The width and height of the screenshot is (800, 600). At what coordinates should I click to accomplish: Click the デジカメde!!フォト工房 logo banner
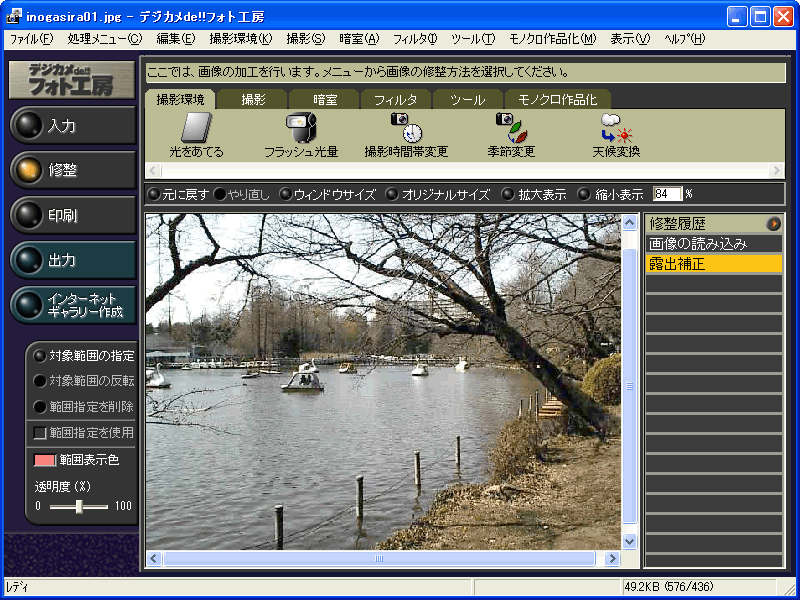tap(72, 80)
